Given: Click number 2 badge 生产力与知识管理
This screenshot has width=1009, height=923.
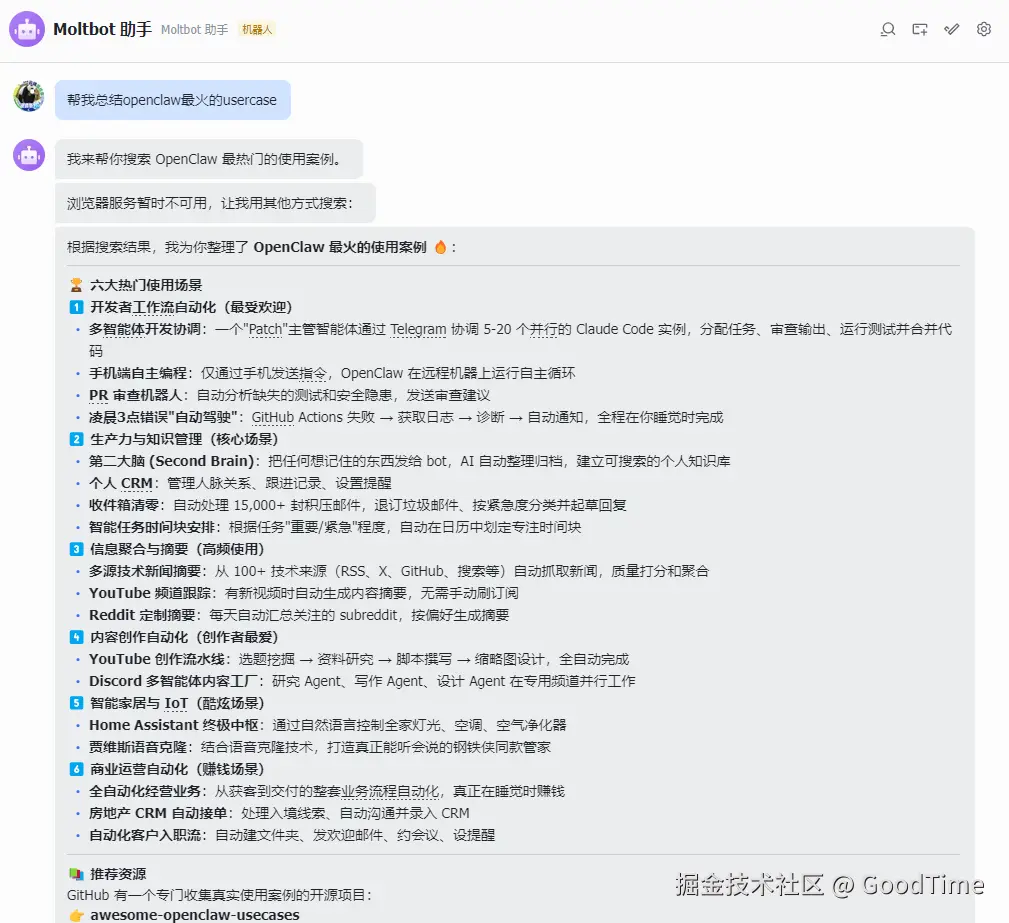Looking at the screenshot, I should point(76,439).
